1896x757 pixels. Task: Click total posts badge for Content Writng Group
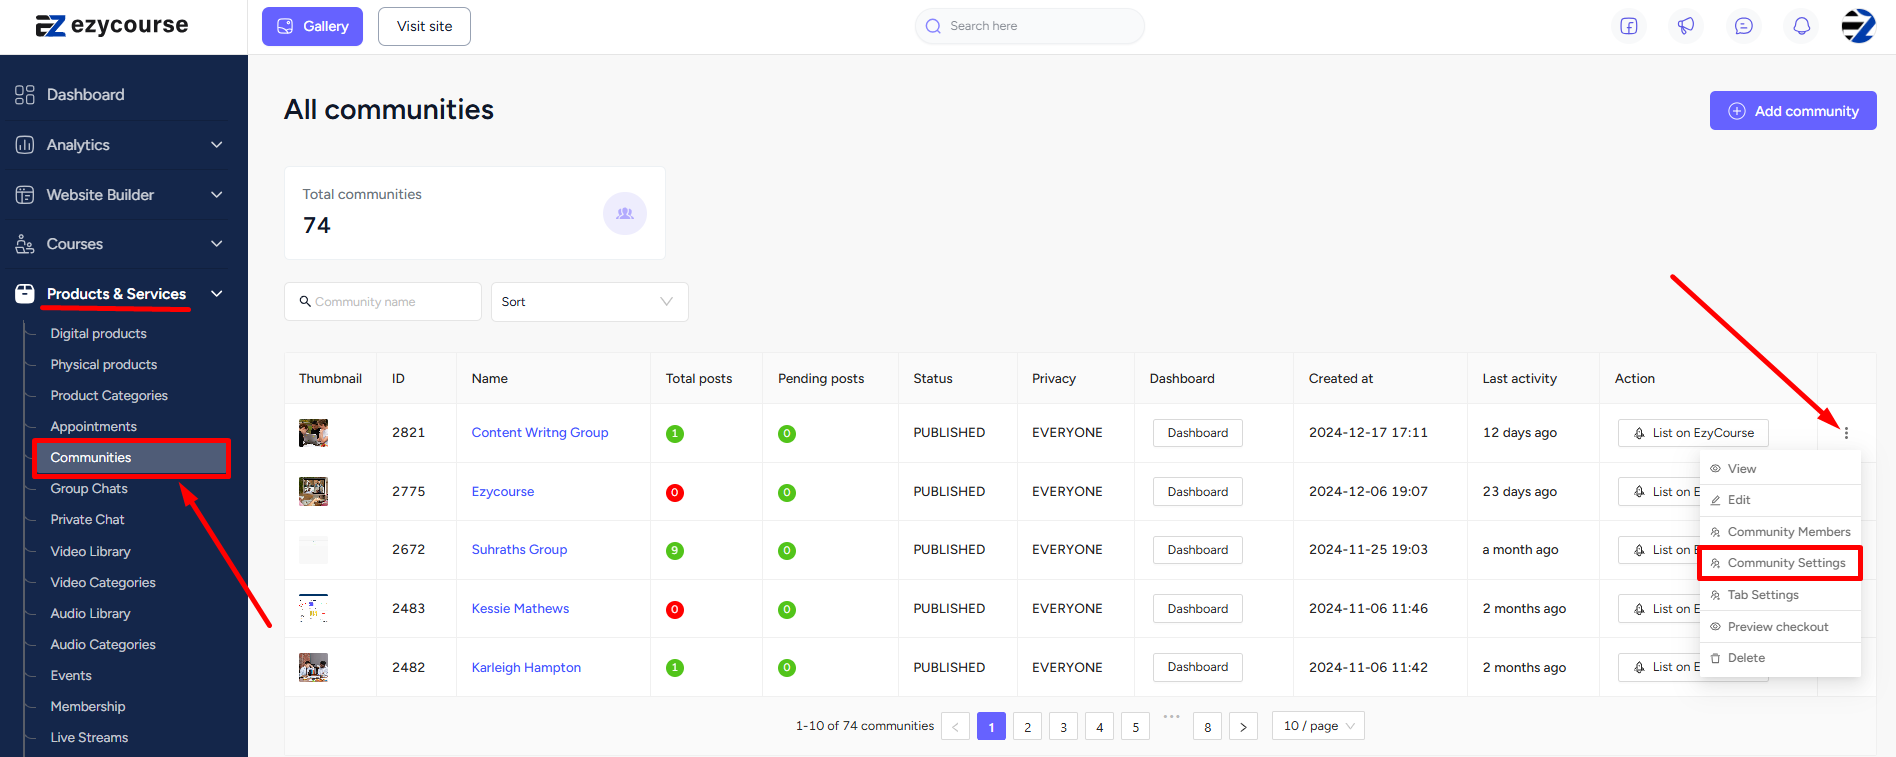675,434
